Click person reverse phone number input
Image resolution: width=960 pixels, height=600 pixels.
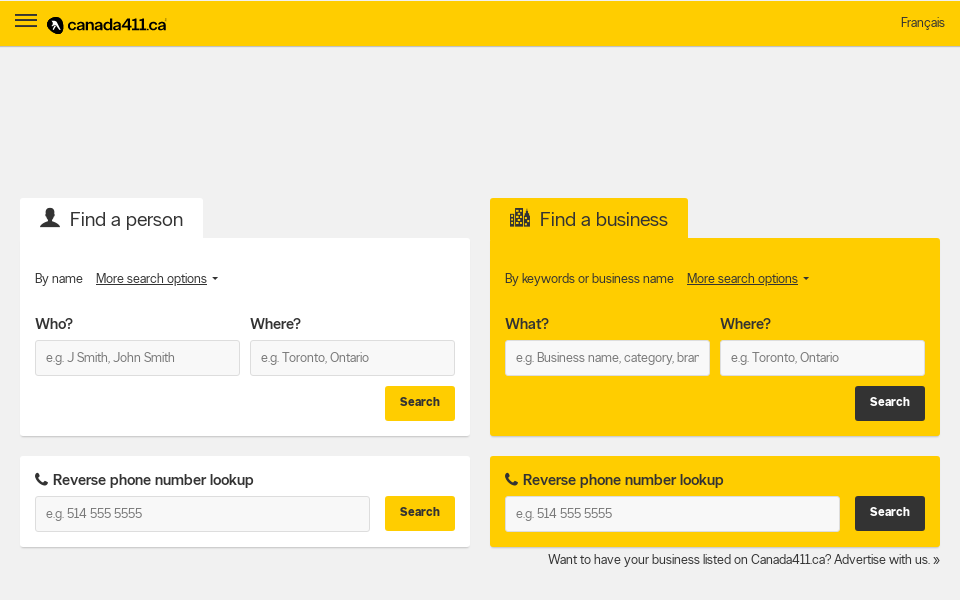coord(202,514)
